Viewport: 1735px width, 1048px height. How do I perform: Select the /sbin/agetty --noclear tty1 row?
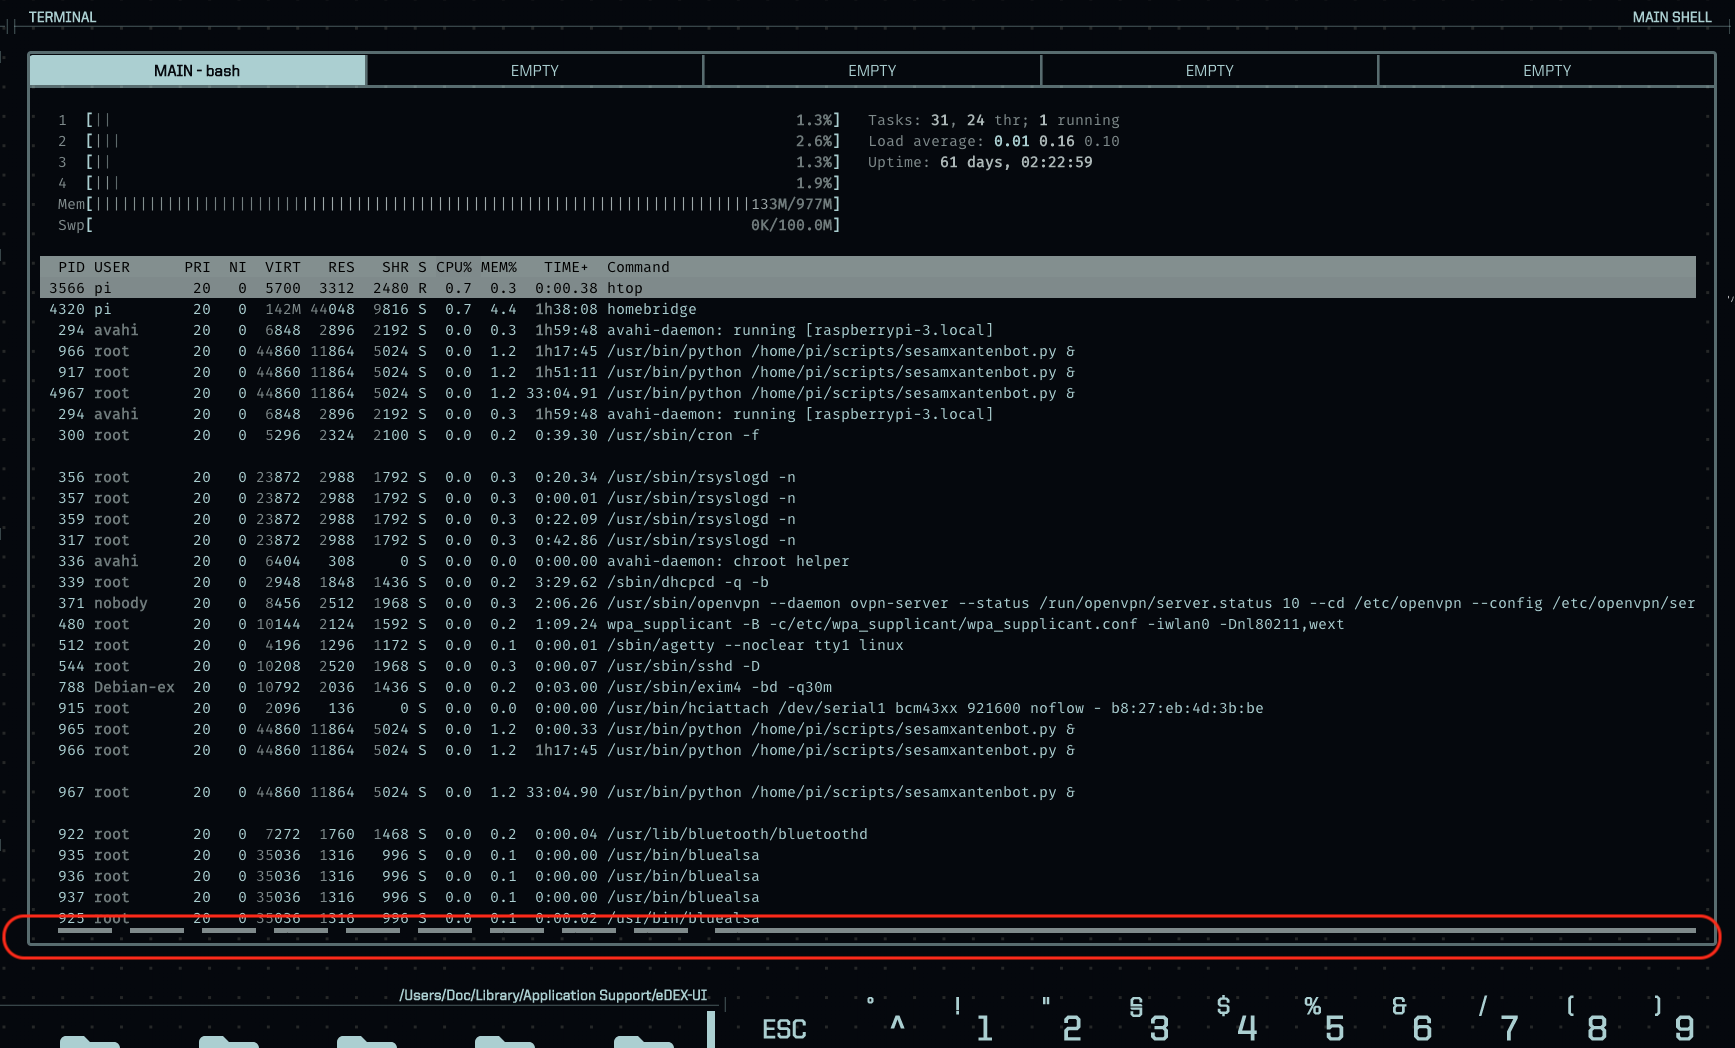868,645
